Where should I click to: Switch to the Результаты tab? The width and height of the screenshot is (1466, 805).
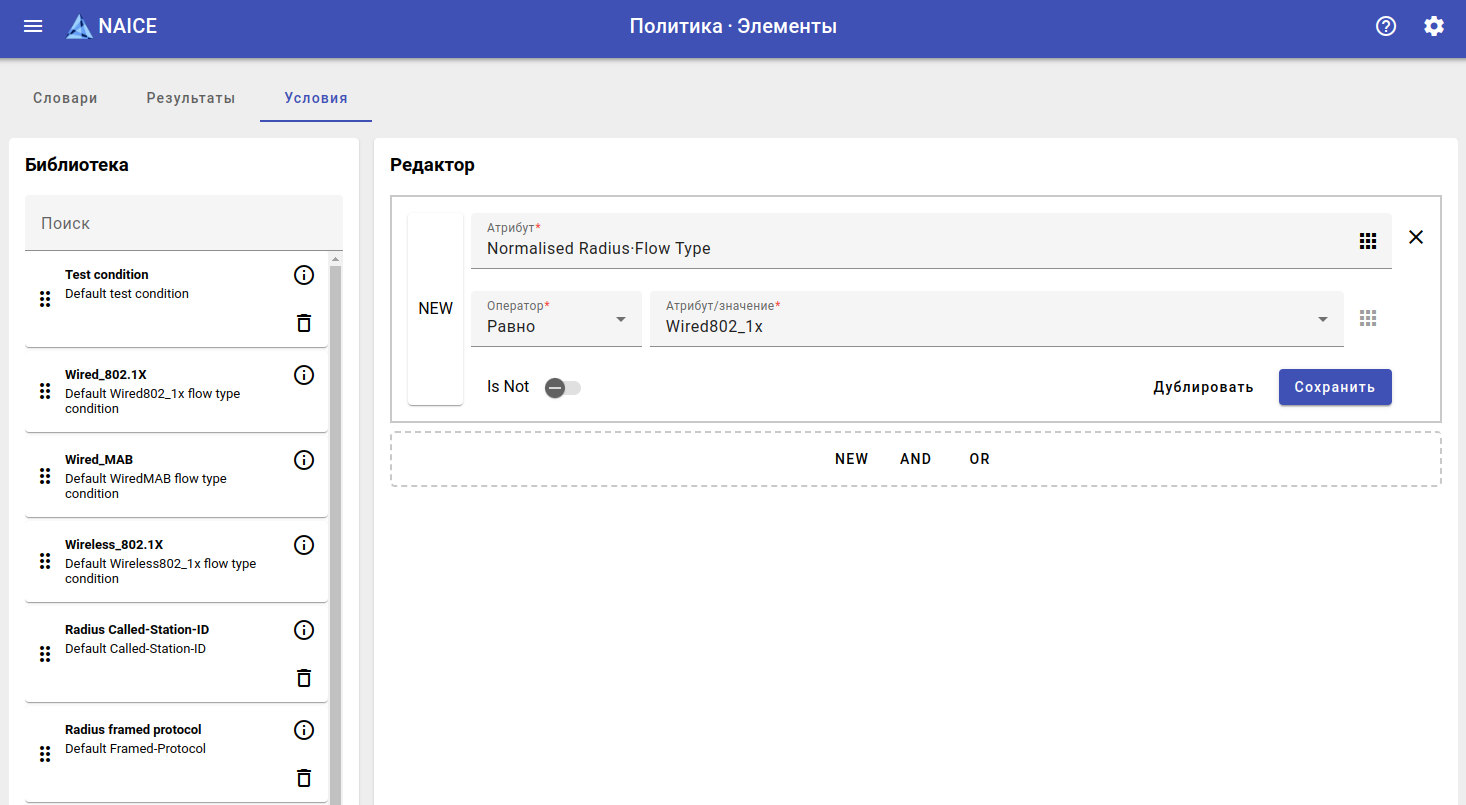click(x=190, y=98)
